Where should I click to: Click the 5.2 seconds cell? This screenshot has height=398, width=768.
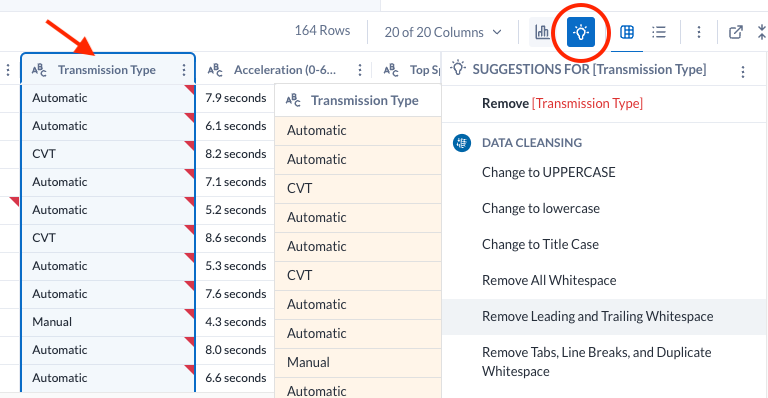tap(236, 210)
